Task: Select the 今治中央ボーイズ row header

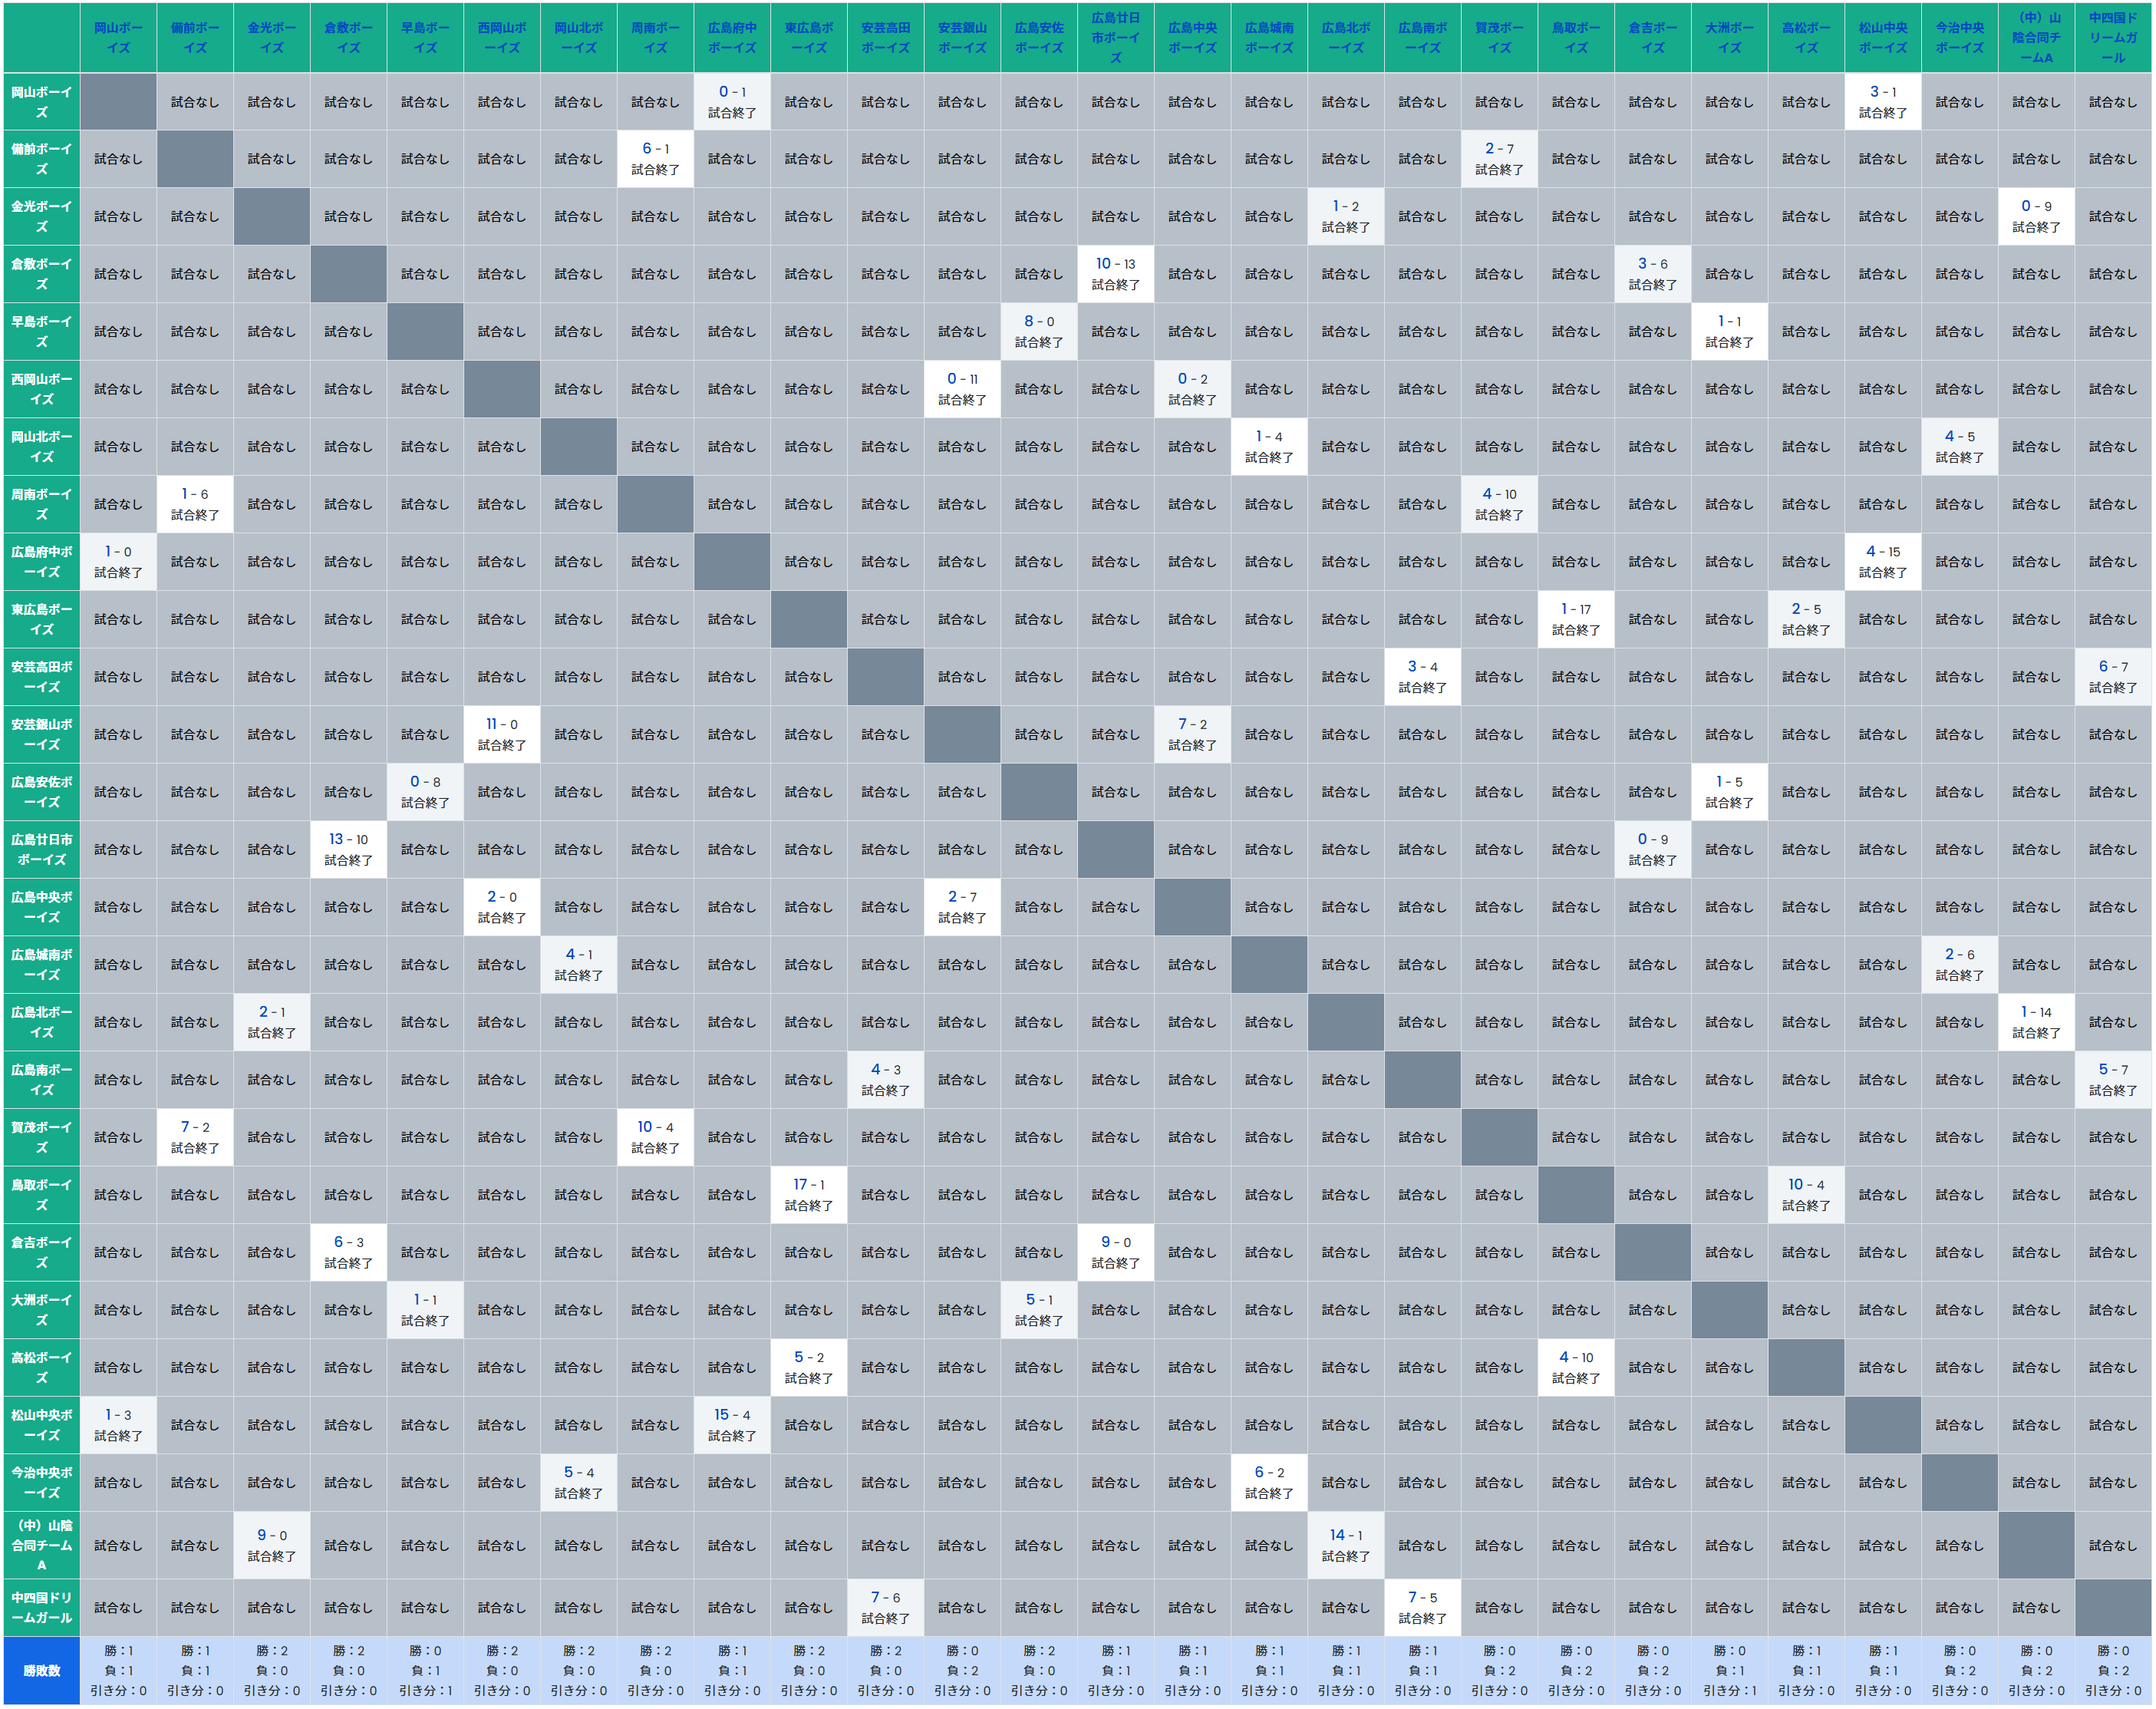Action: tap(41, 1482)
